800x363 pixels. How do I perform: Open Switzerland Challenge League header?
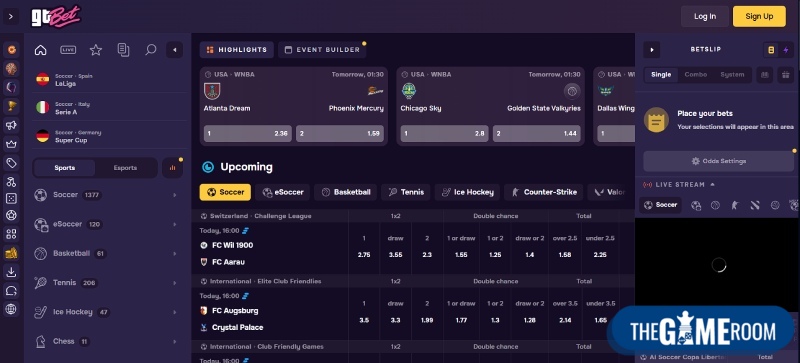pos(261,216)
